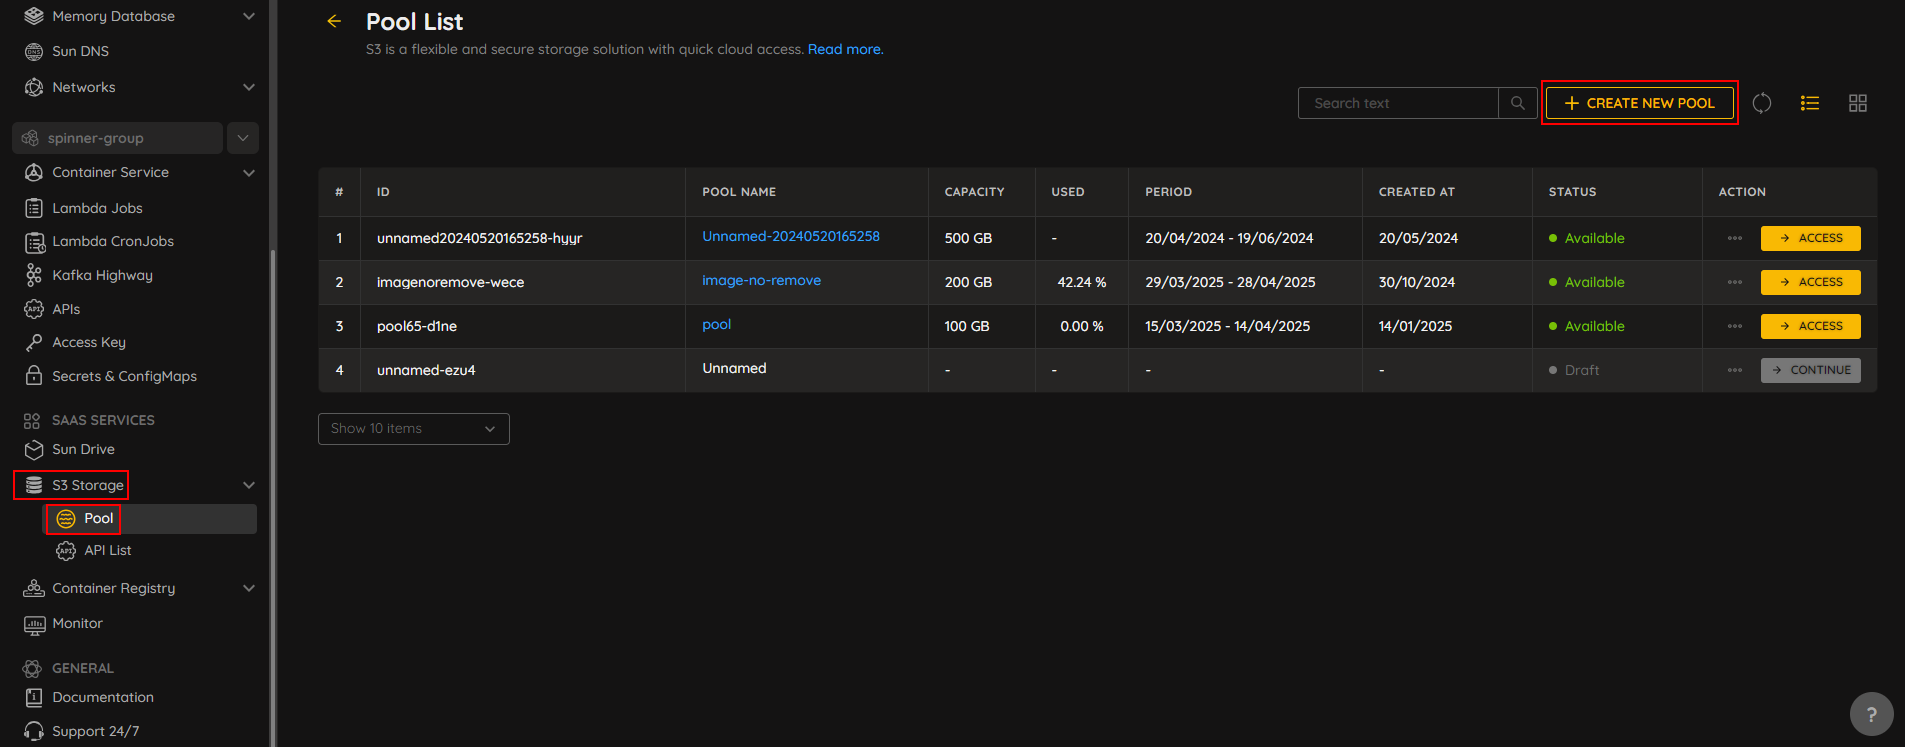Viewport: 1905px width, 747px height.
Task: Switch to list view icon
Action: pyautogui.click(x=1810, y=103)
